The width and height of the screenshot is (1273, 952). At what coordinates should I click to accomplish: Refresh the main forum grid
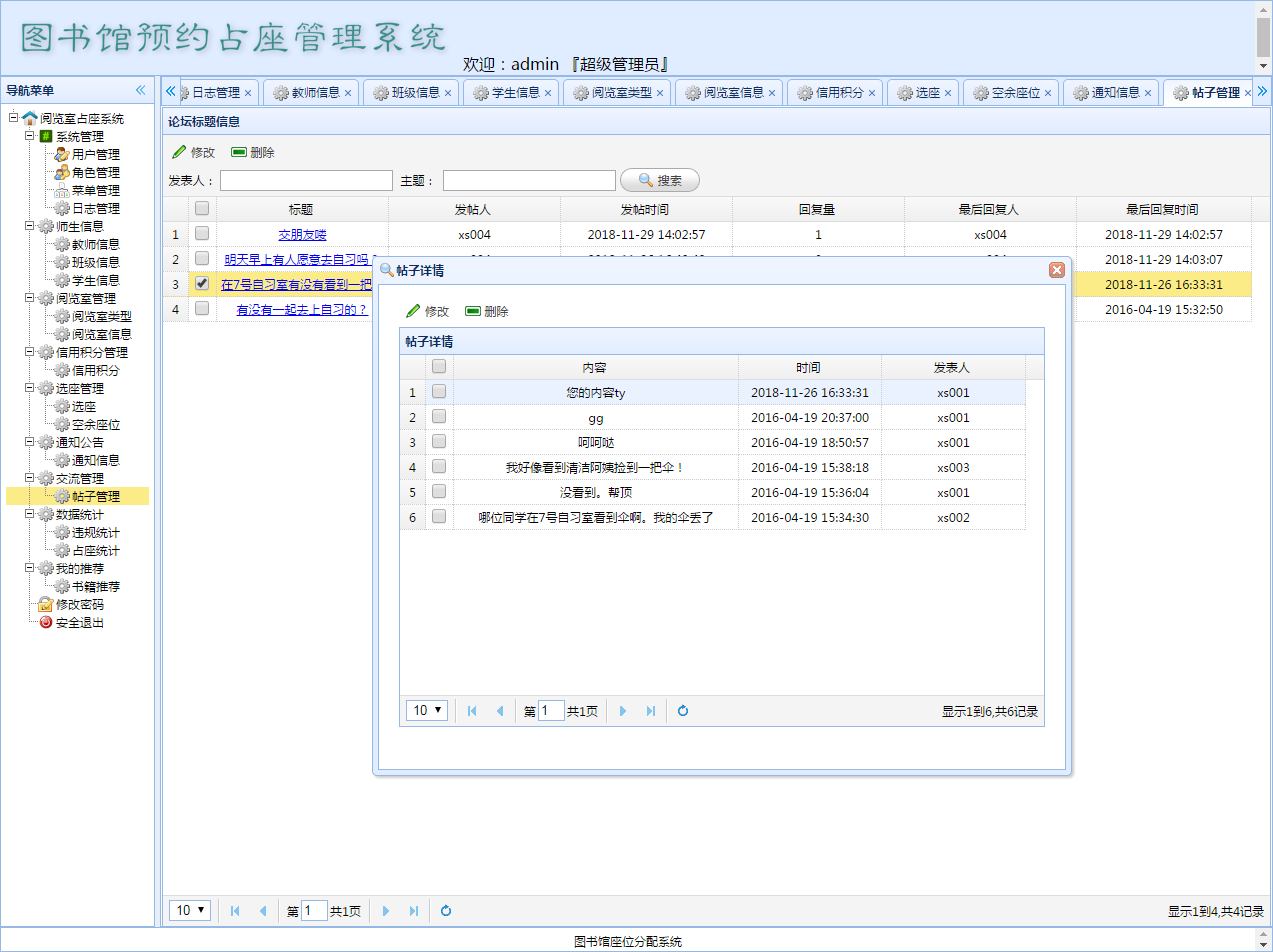[446, 911]
